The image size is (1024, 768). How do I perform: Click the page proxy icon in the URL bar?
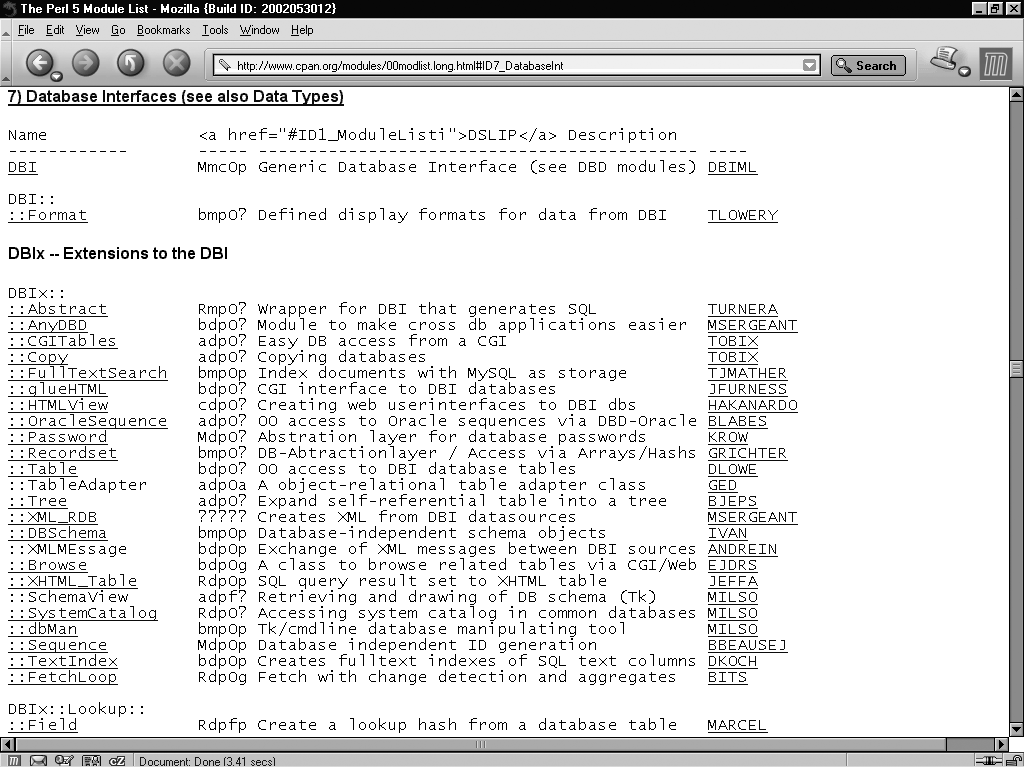pyautogui.click(x=225, y=65)
